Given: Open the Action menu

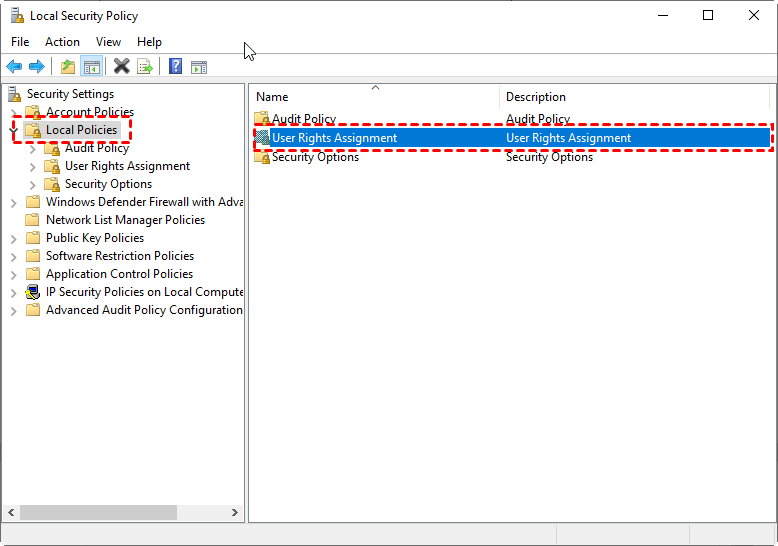Looking at the screenshot, I should 63,42.
